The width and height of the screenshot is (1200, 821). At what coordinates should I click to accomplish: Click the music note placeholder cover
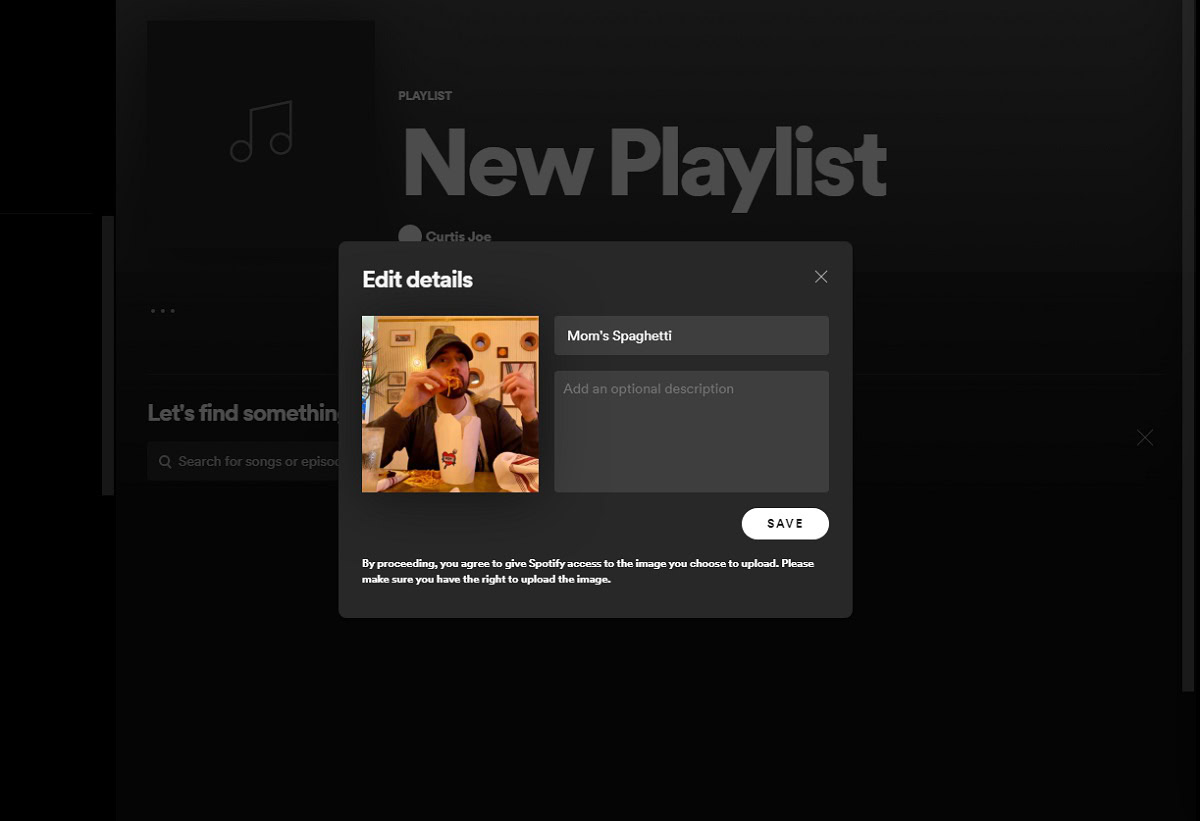261,132
